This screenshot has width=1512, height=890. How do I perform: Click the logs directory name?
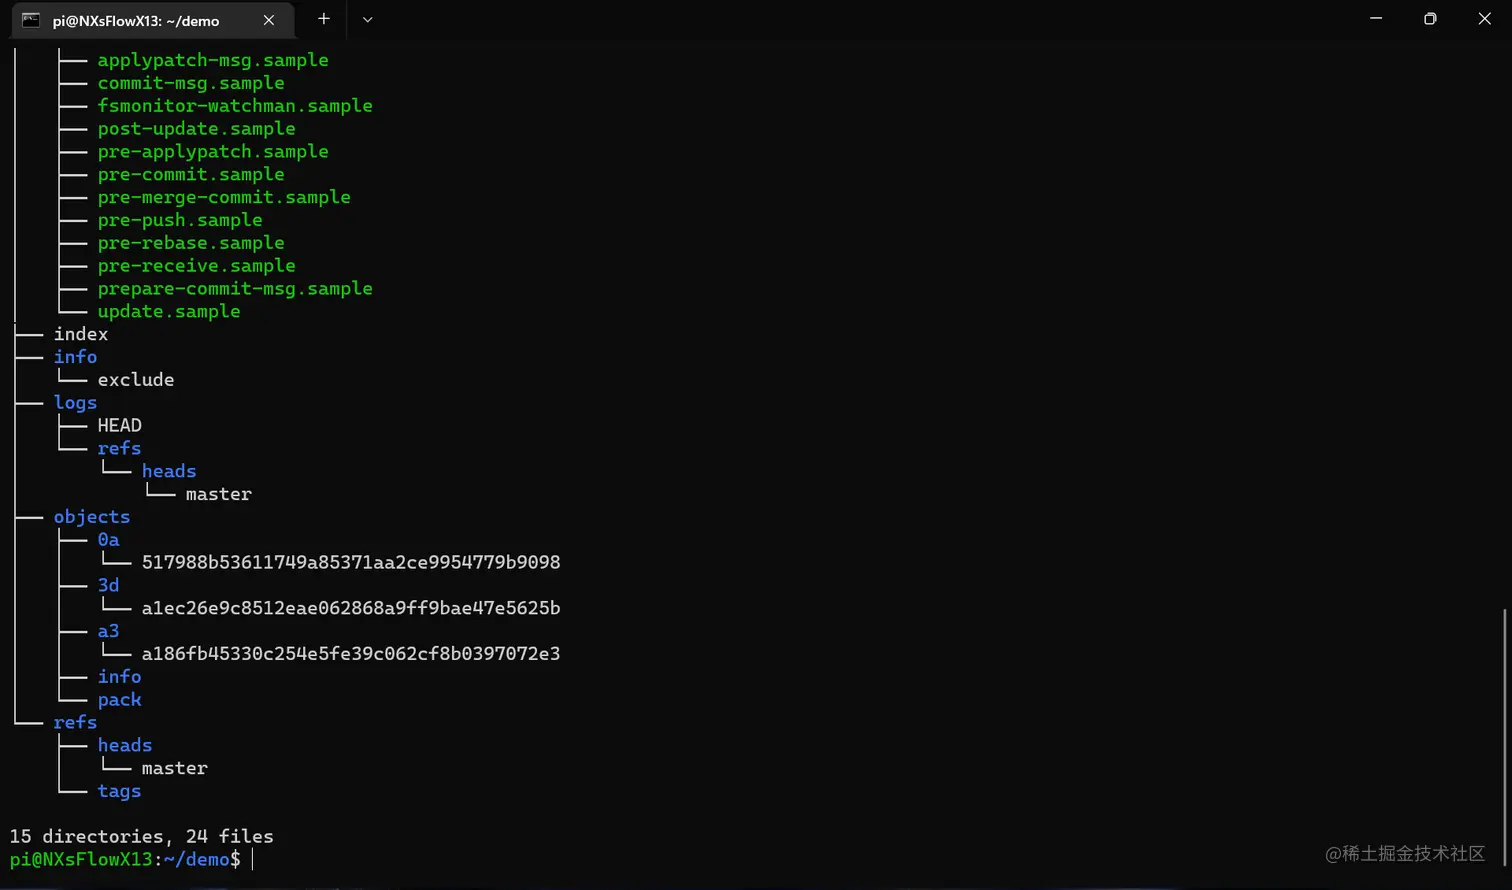click(x=76, y=403)
